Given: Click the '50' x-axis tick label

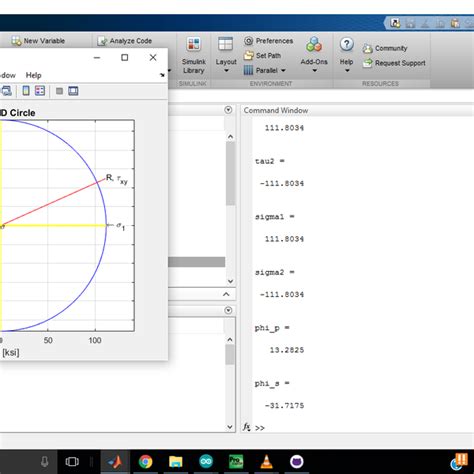Looking at the screenshot, I should (48, 340).
